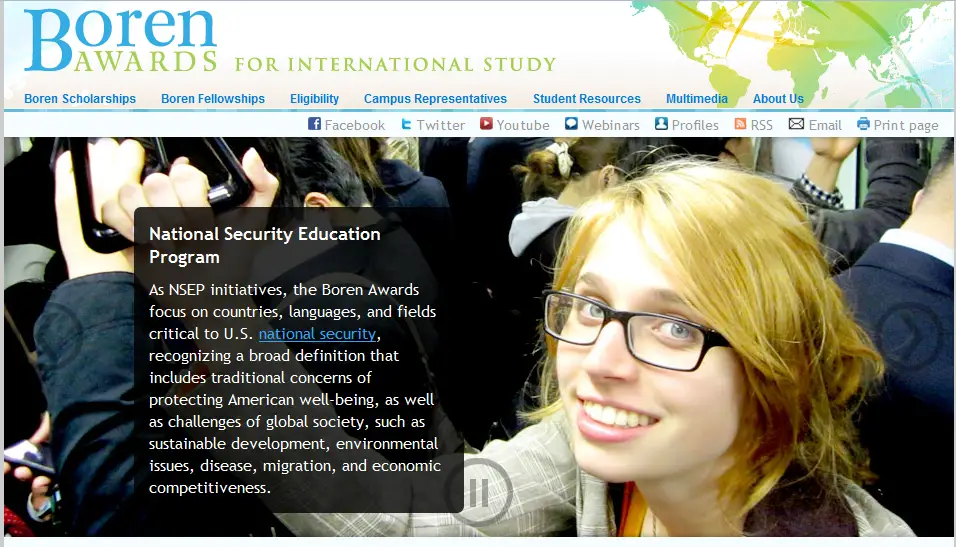Click the Boren Awards logo

click(x=121, y=40)
